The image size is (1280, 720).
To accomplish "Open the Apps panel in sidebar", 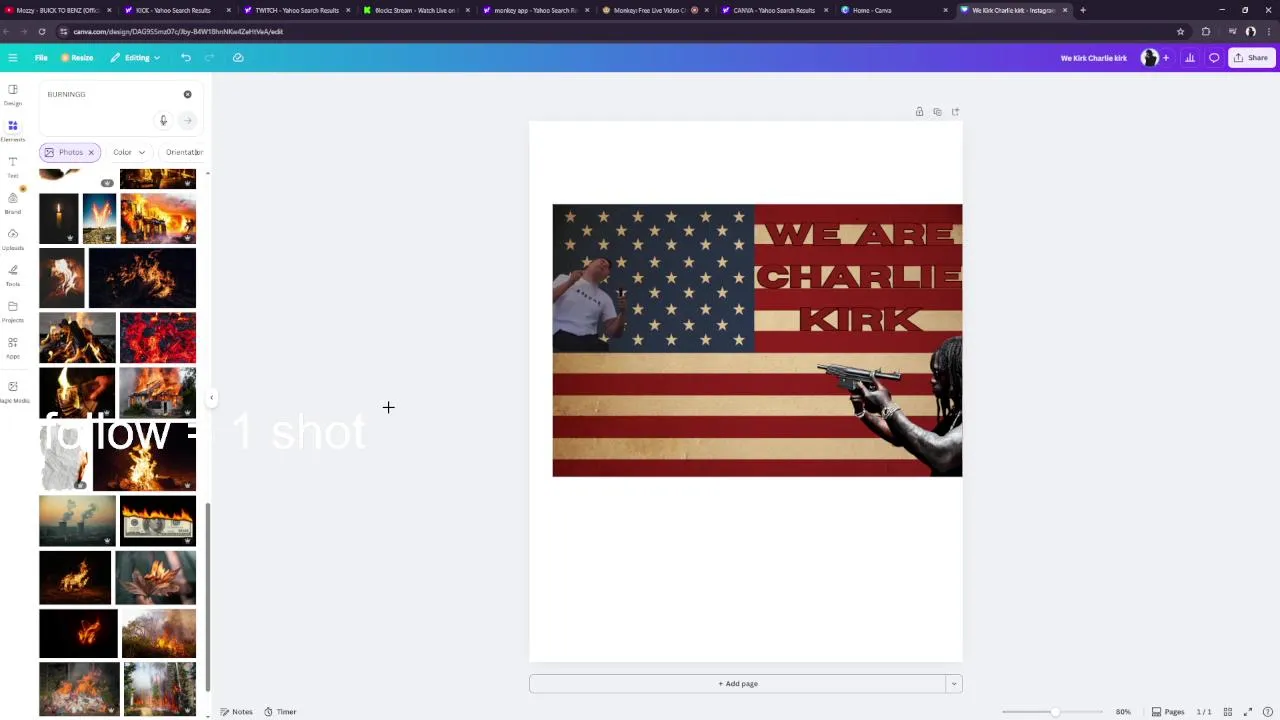I will (x=13, y=347).
